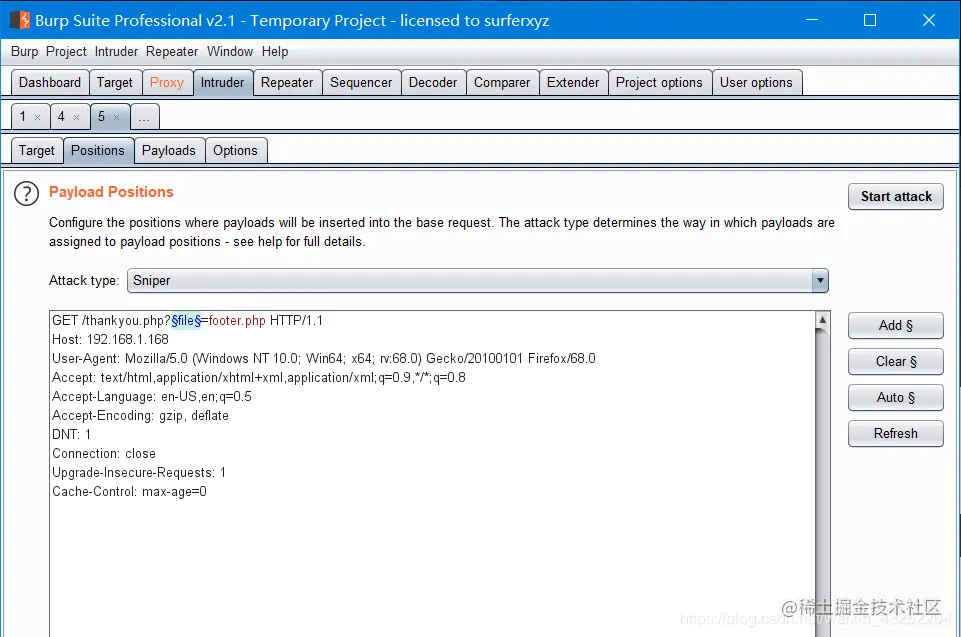
Task: Click the Clear § button
Action: [x=895, y=362]
